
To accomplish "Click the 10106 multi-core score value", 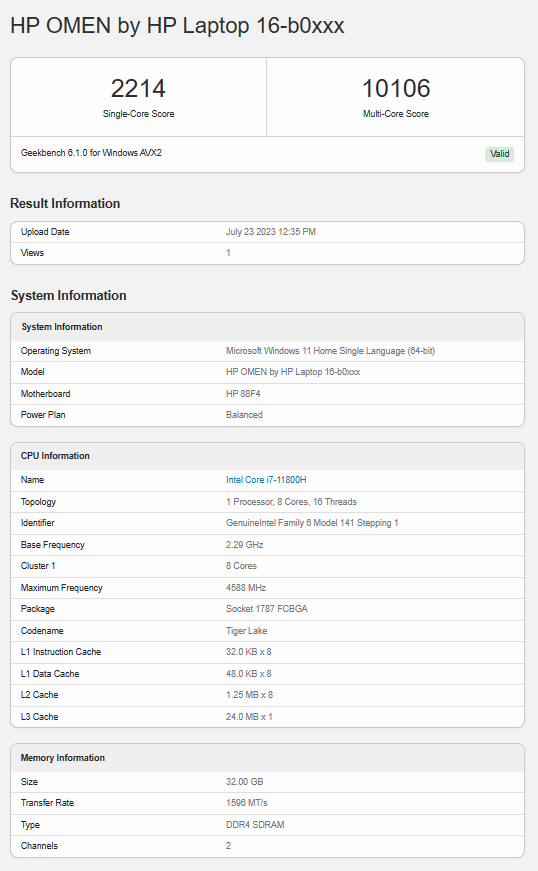I will 396,88.
